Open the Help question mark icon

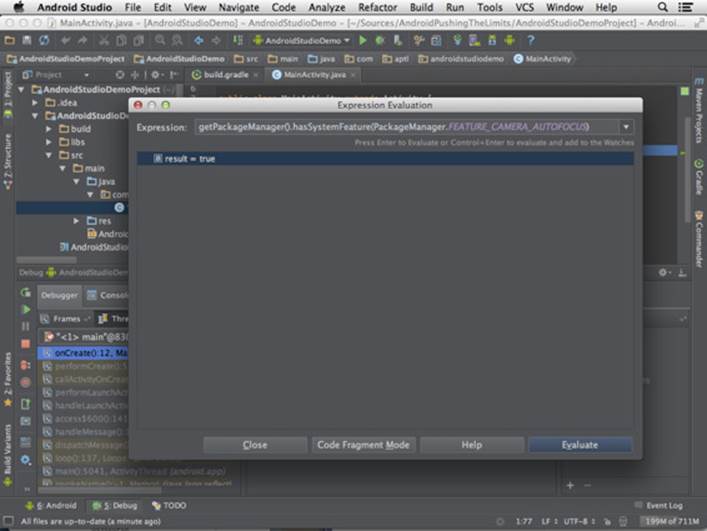click(x=531, y=41)
